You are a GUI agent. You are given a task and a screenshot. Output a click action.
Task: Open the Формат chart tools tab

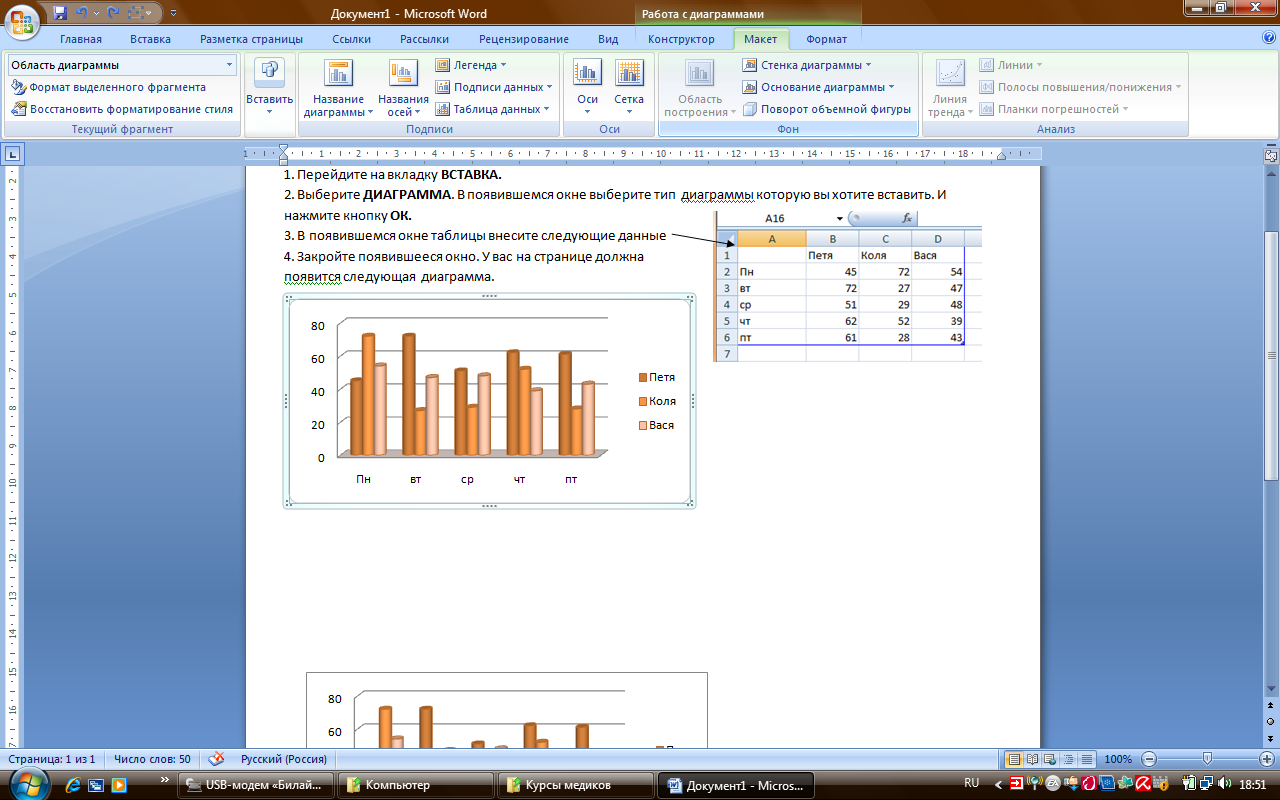(826, 40)
